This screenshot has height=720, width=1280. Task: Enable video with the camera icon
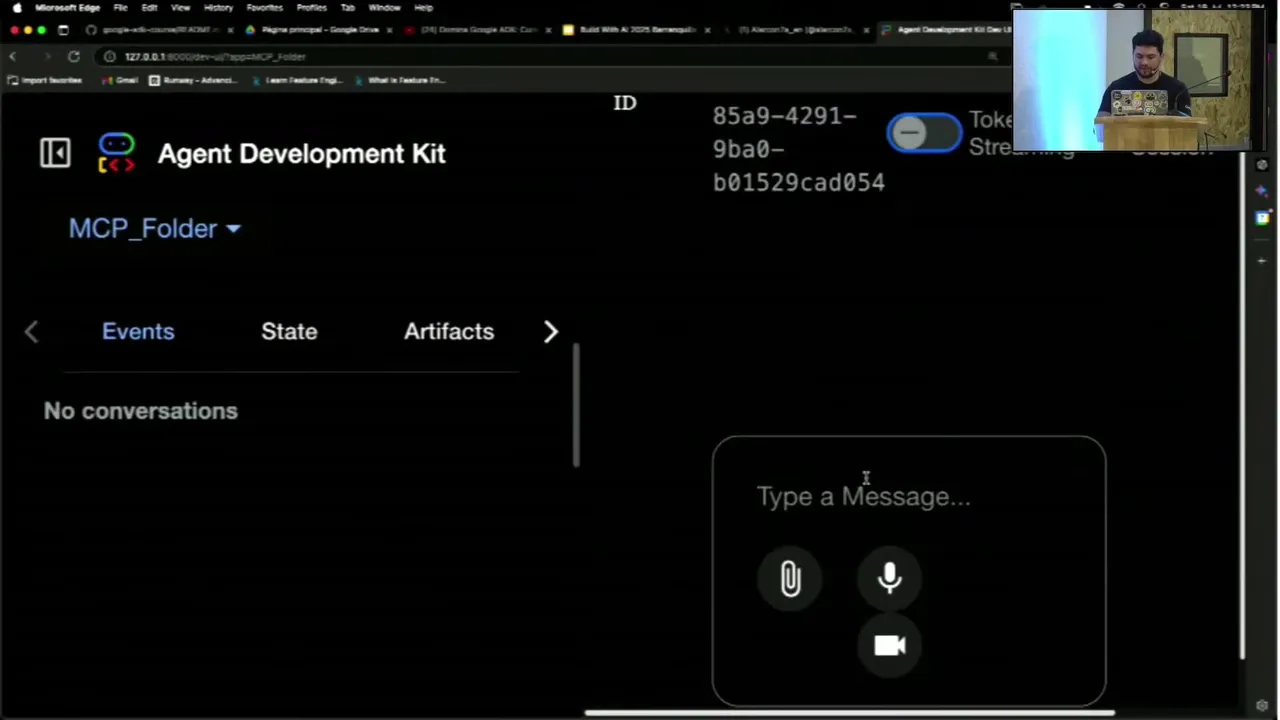point(890,645)
